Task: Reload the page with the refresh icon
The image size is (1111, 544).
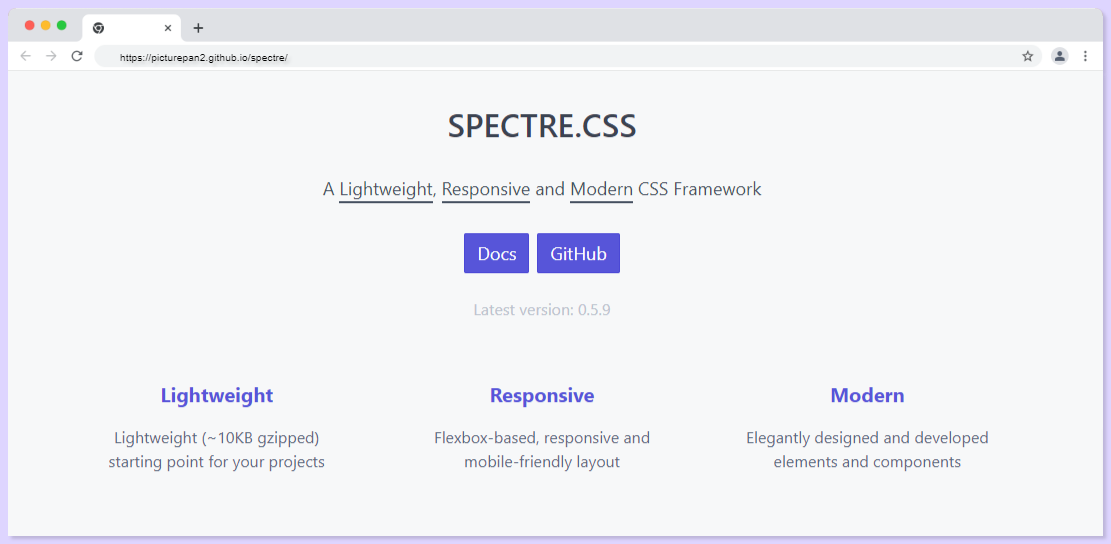Action: pos(77,56)
